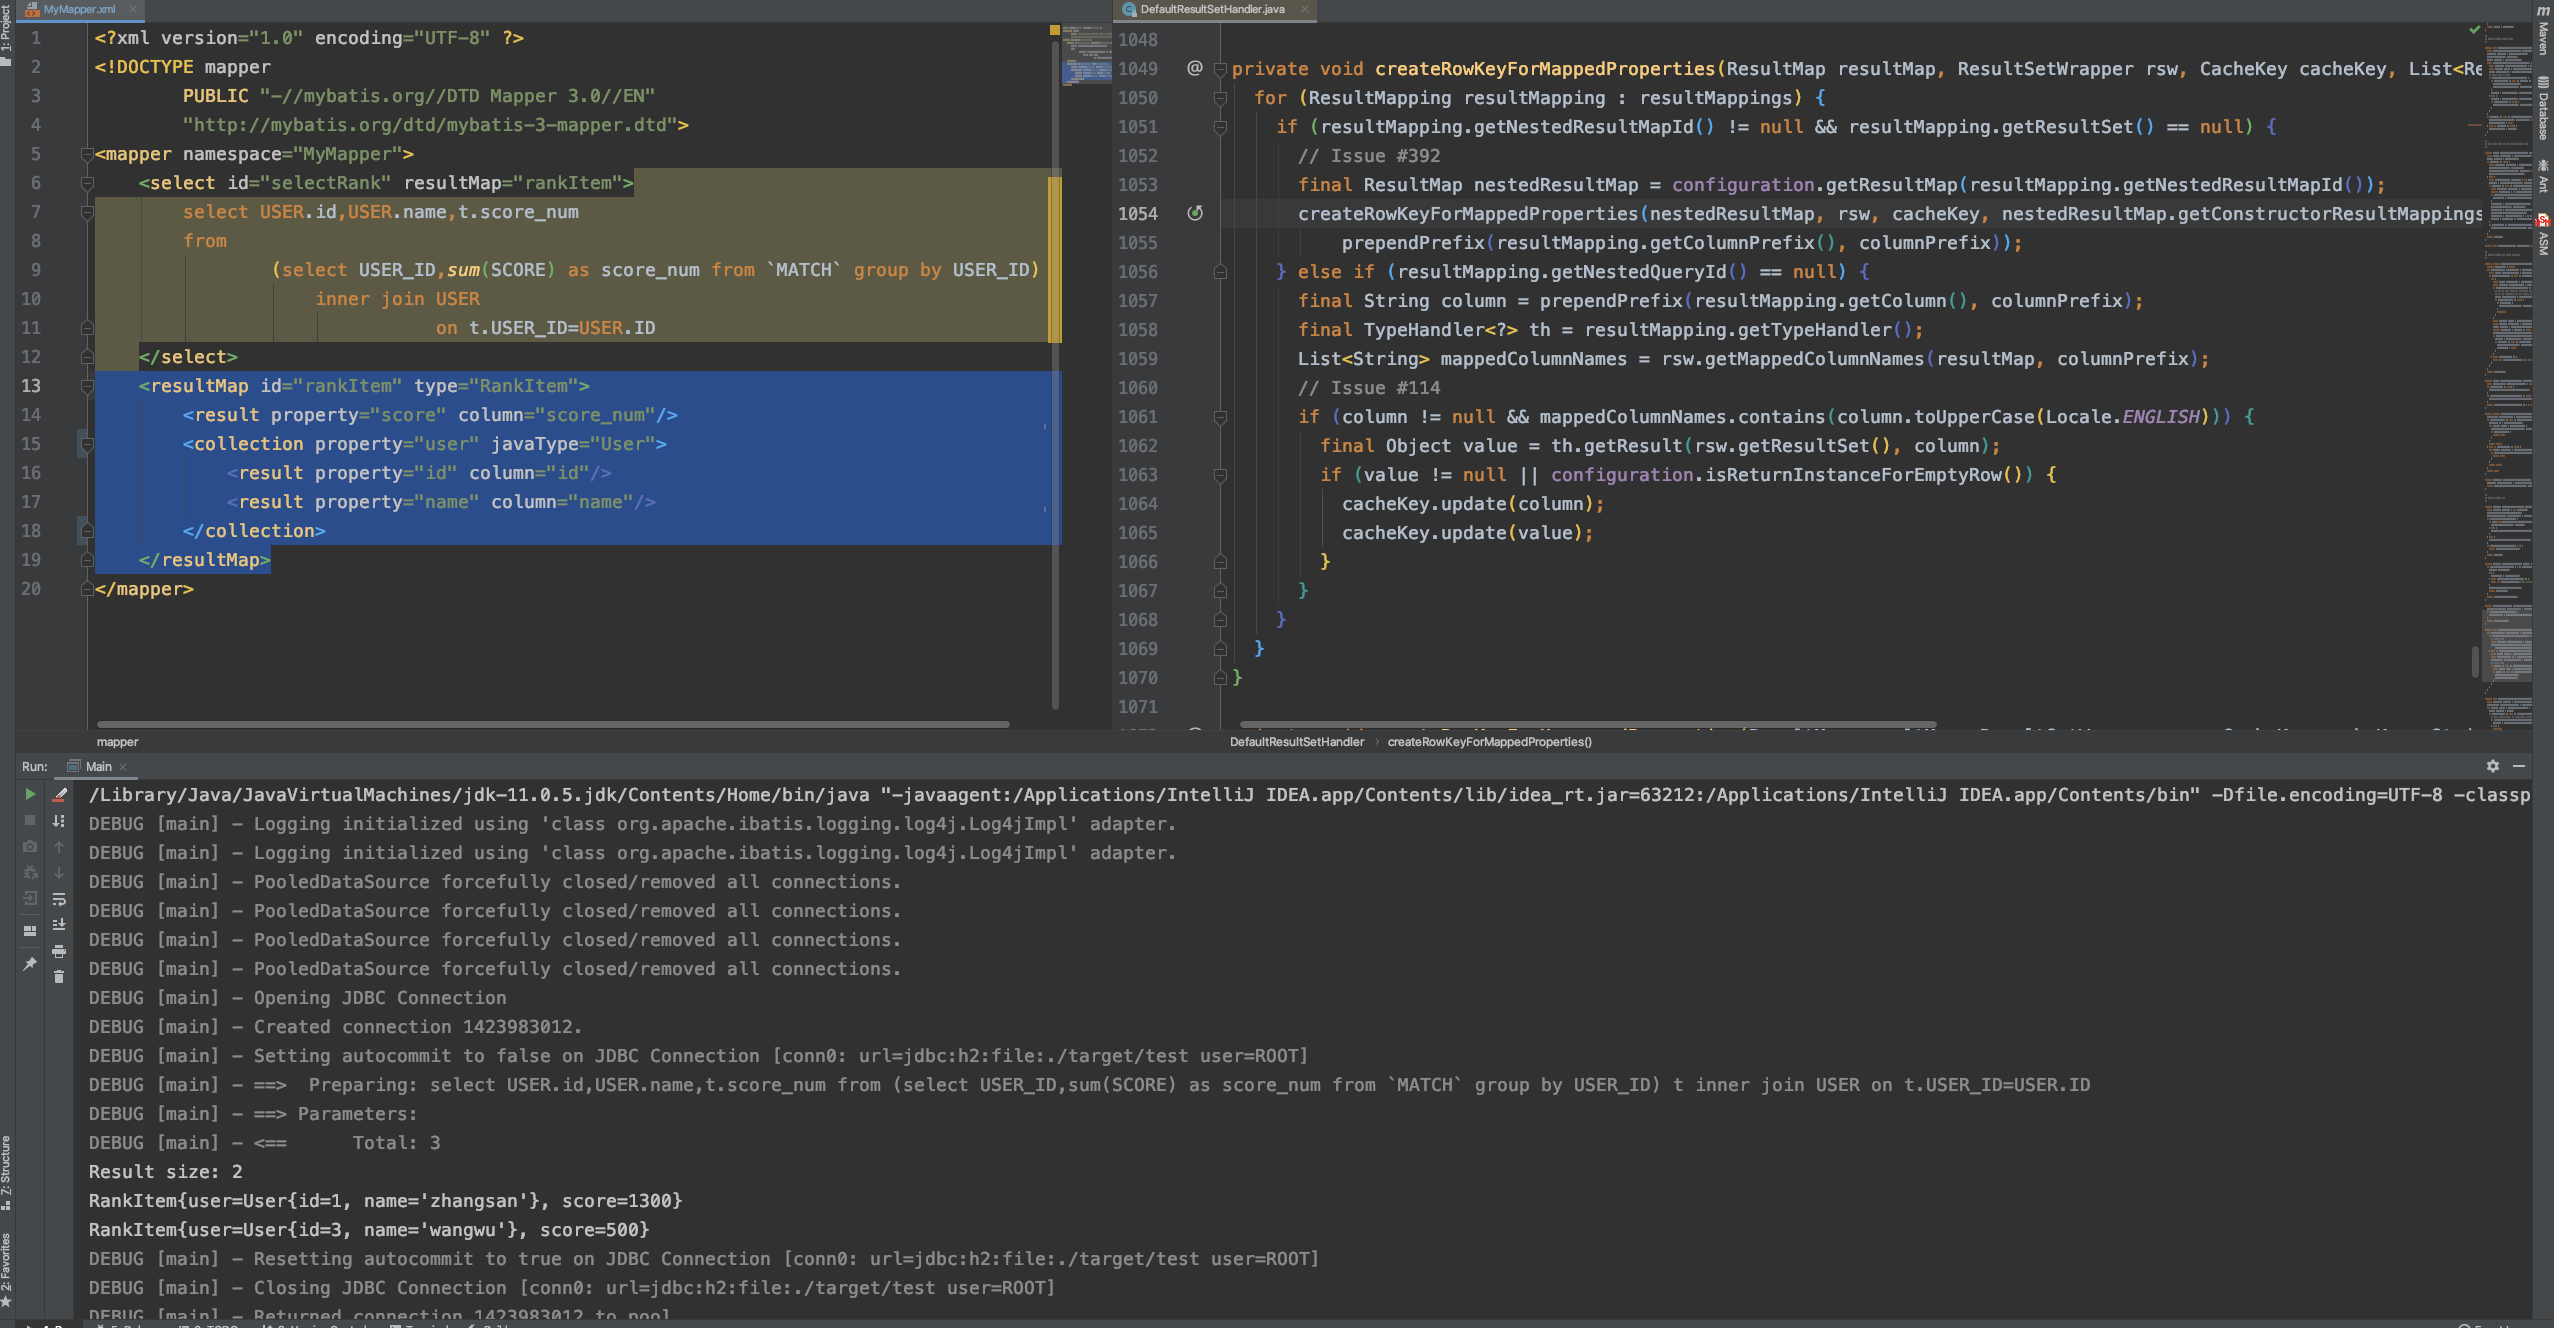Click the dump threads camera icon

point(30,846)
